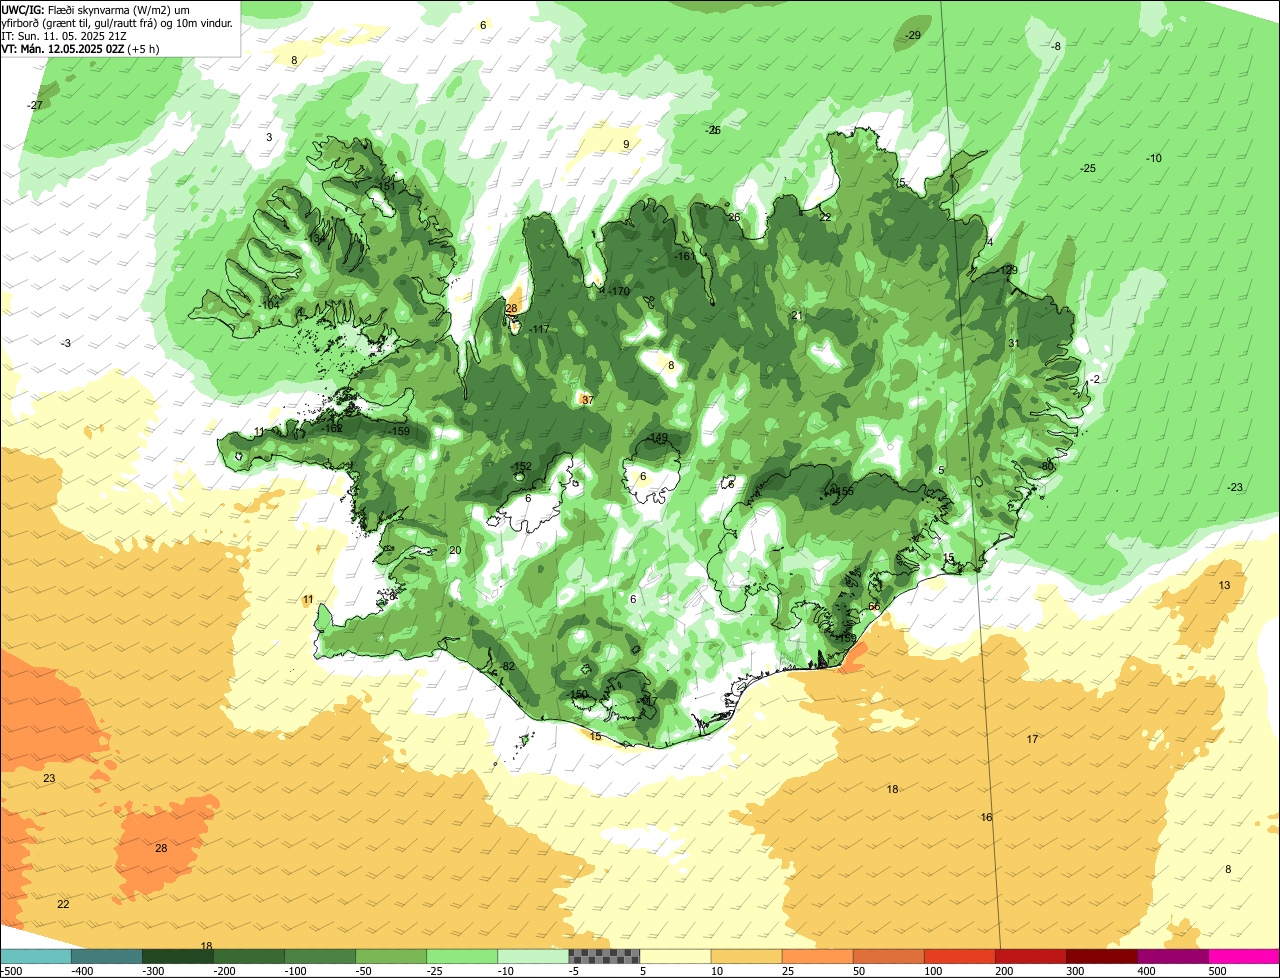Screen dimensions: 1280x978
Task: Pick the pale green -10 to -5 legend swatch
Action: click(x=532, y=956)
